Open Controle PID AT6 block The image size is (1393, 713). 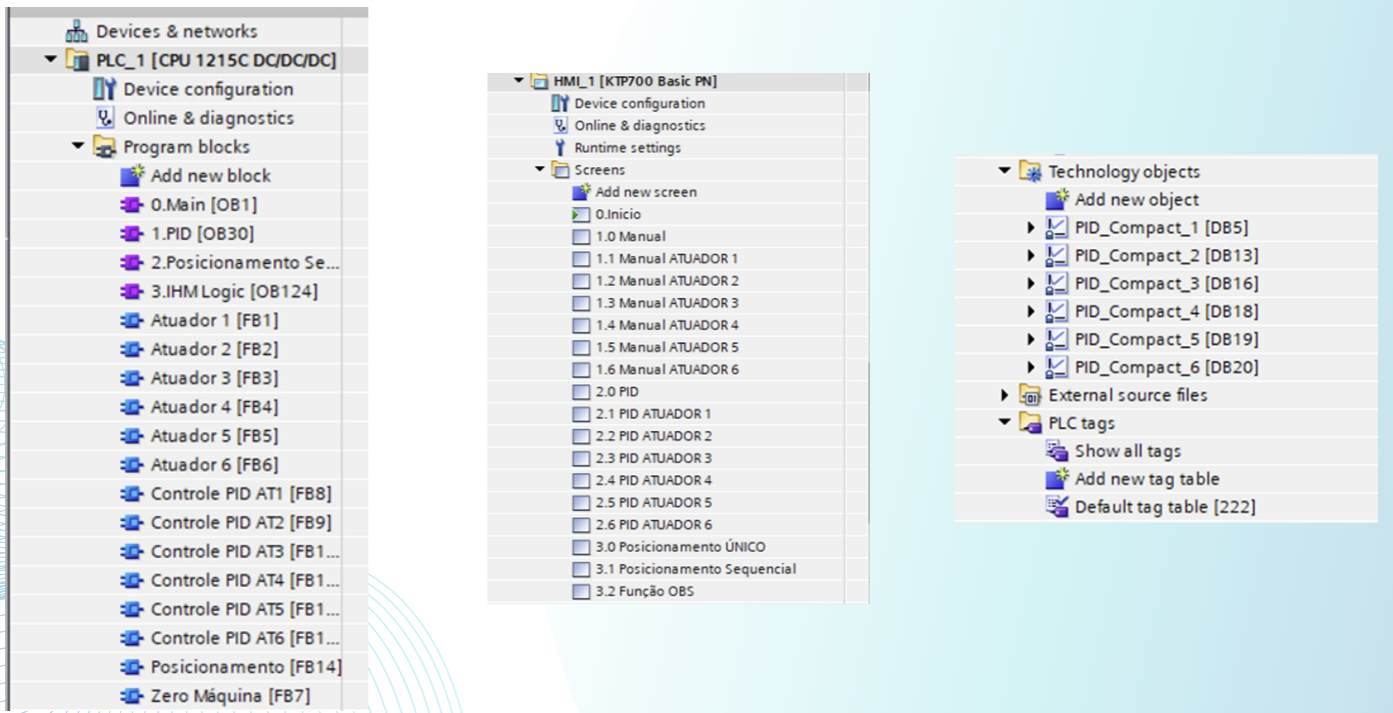pyautogui.click(x=245, y=638)
